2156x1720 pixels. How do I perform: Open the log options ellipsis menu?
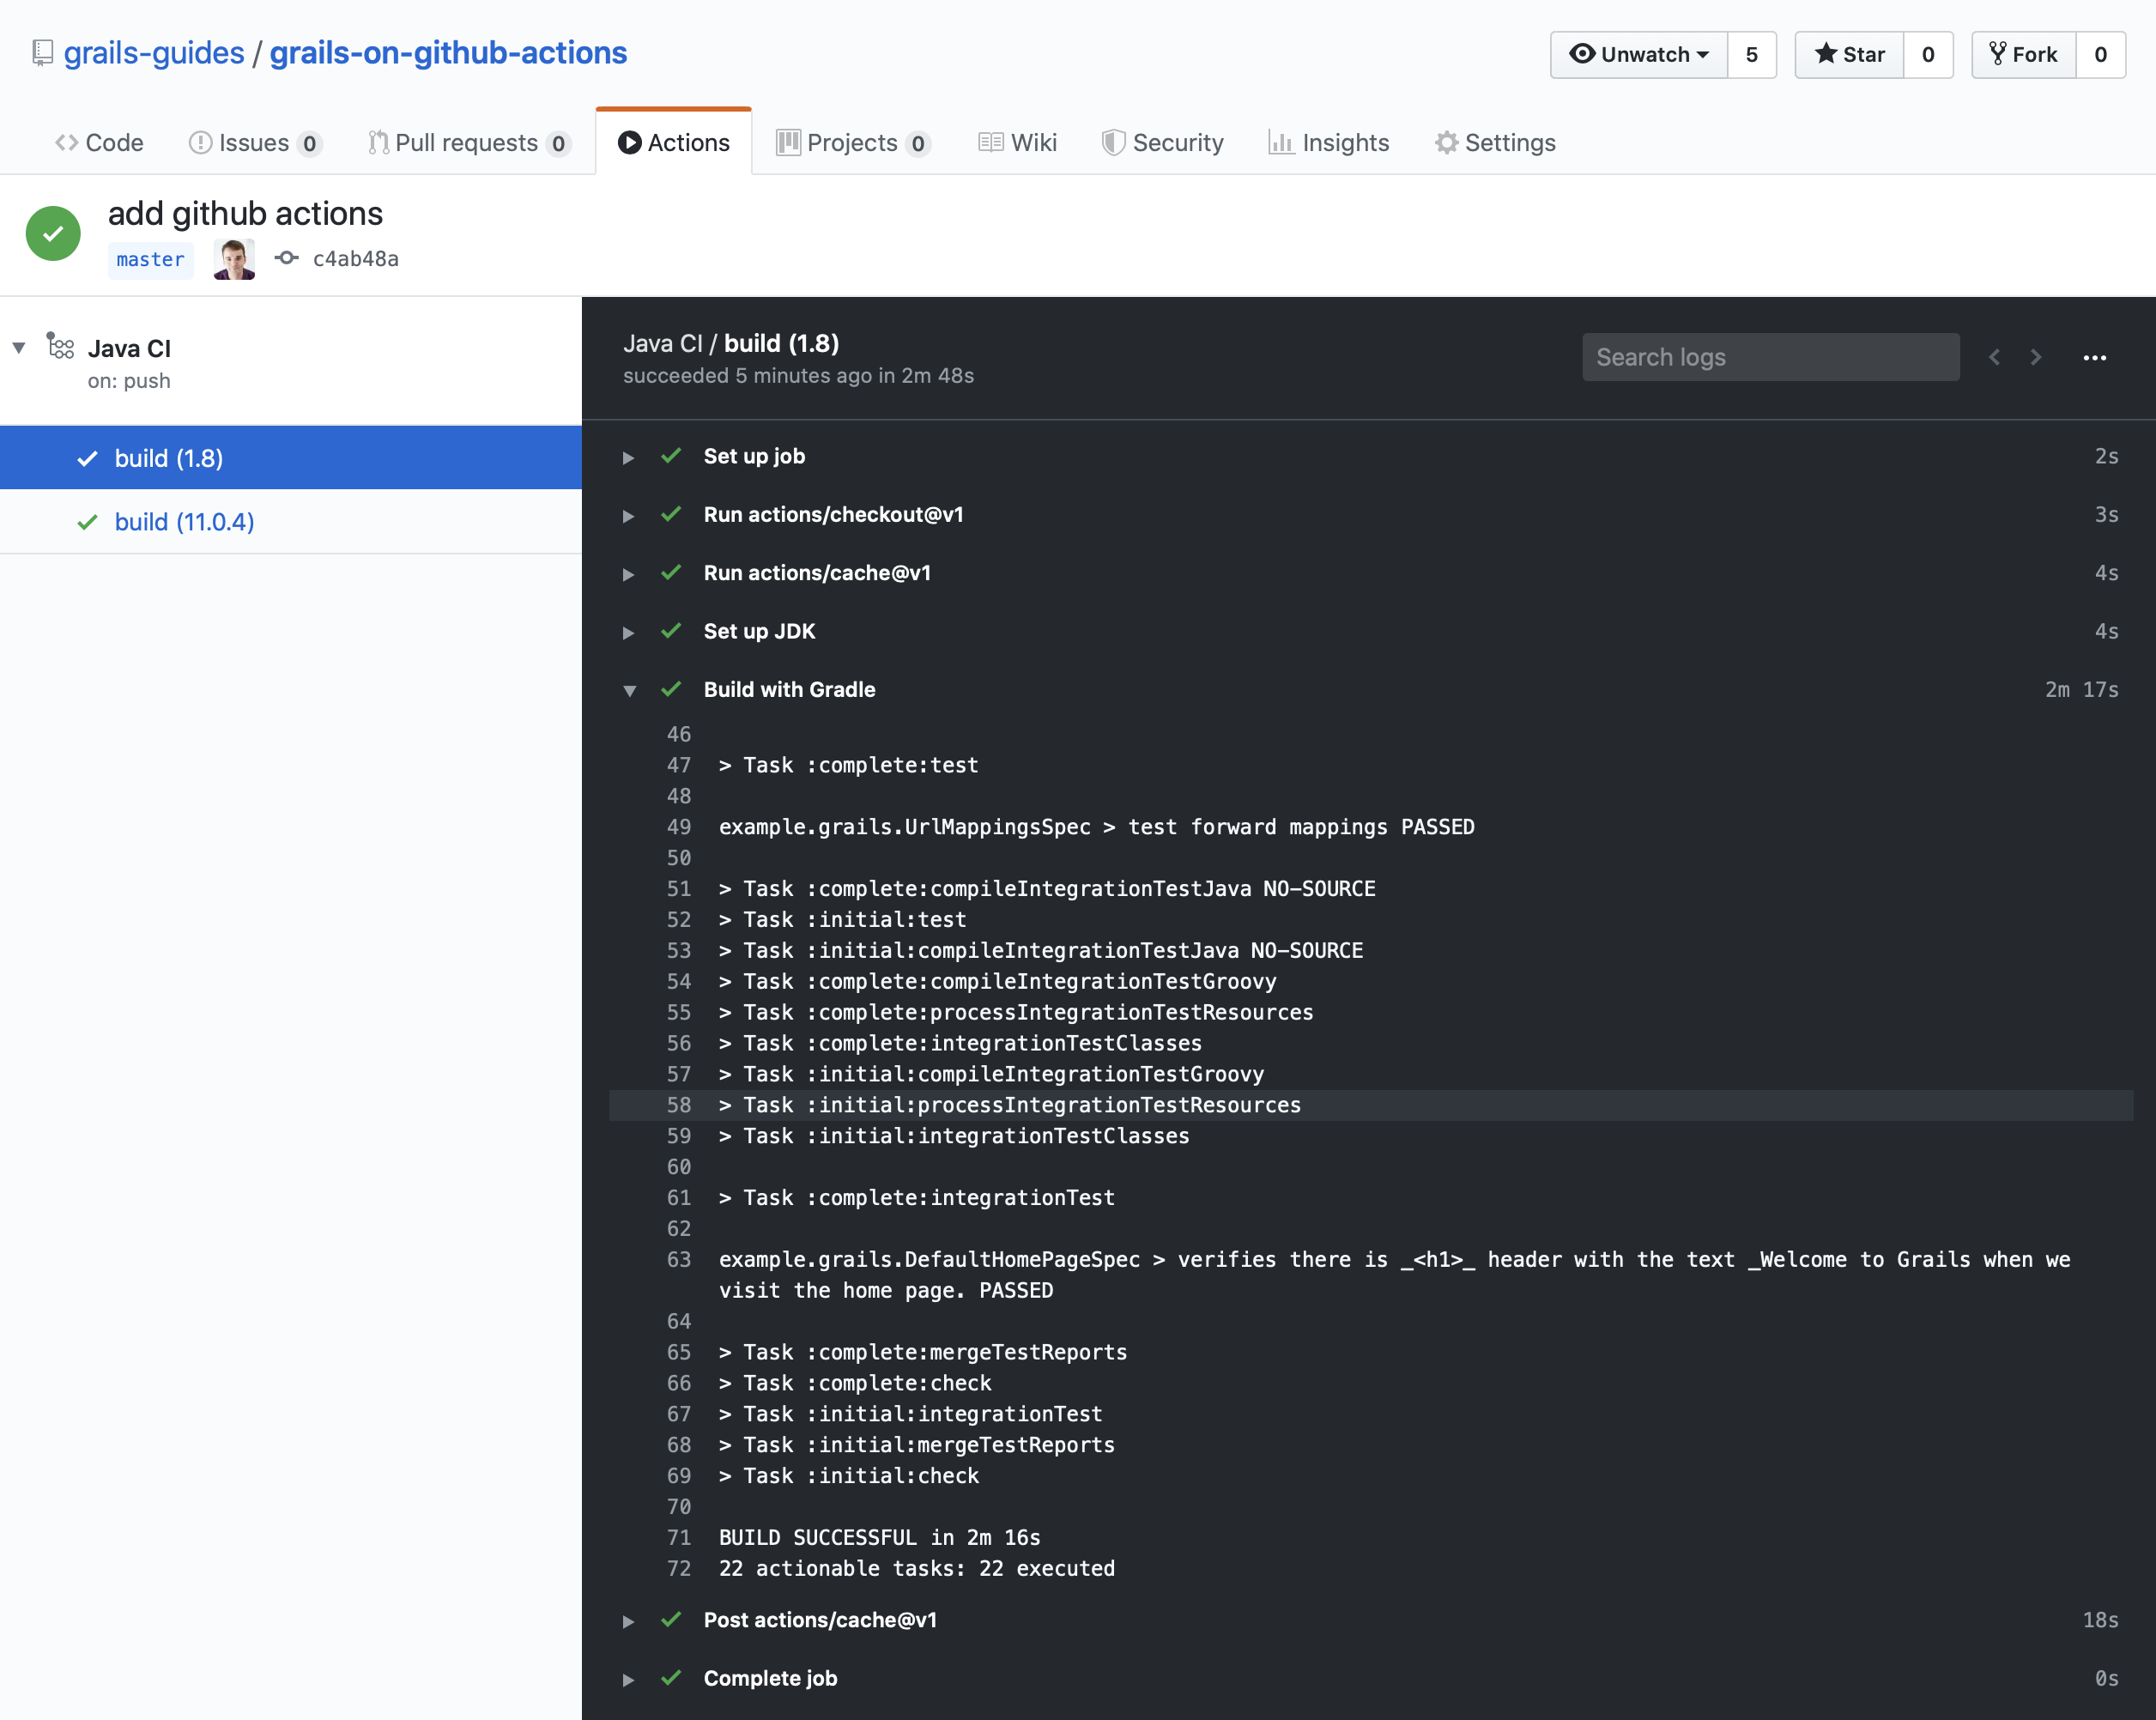(x=2094, y=358)
